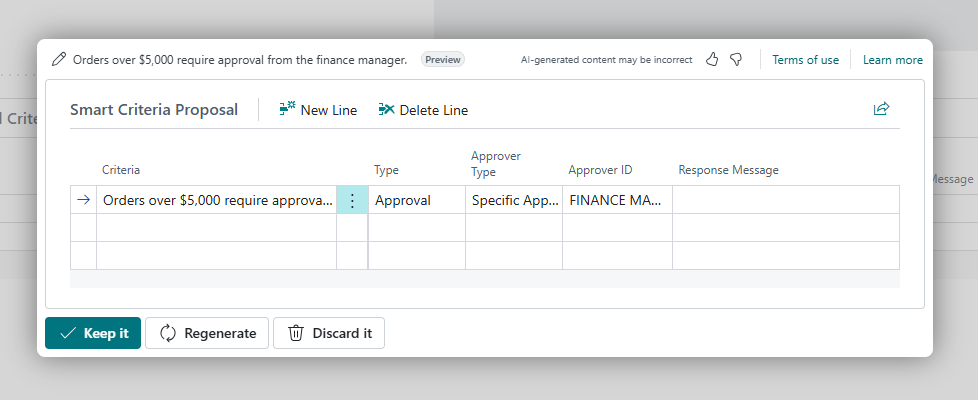Open the share icon in the proposal toolbar
The width and height of the screenshot is (978, 400).
pyautogui.click(x=881, y=109)
